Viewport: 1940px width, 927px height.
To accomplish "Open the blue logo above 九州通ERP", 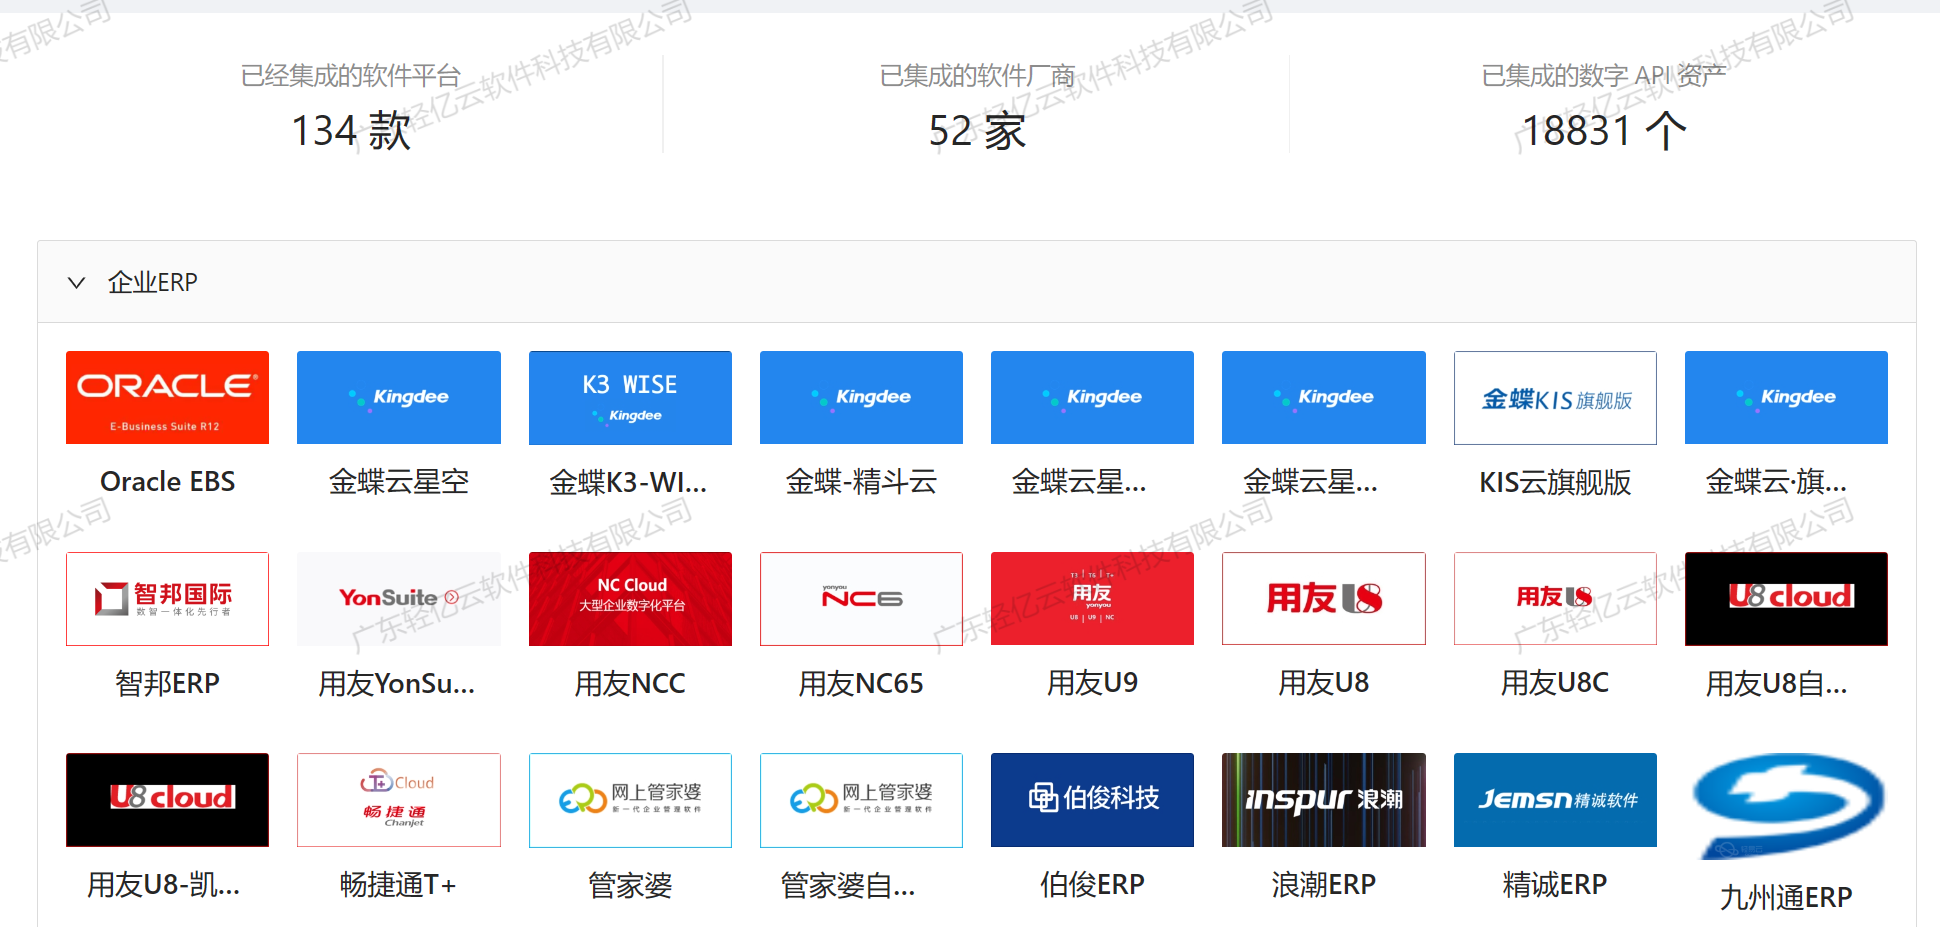I will click(x=1786, y=806).
